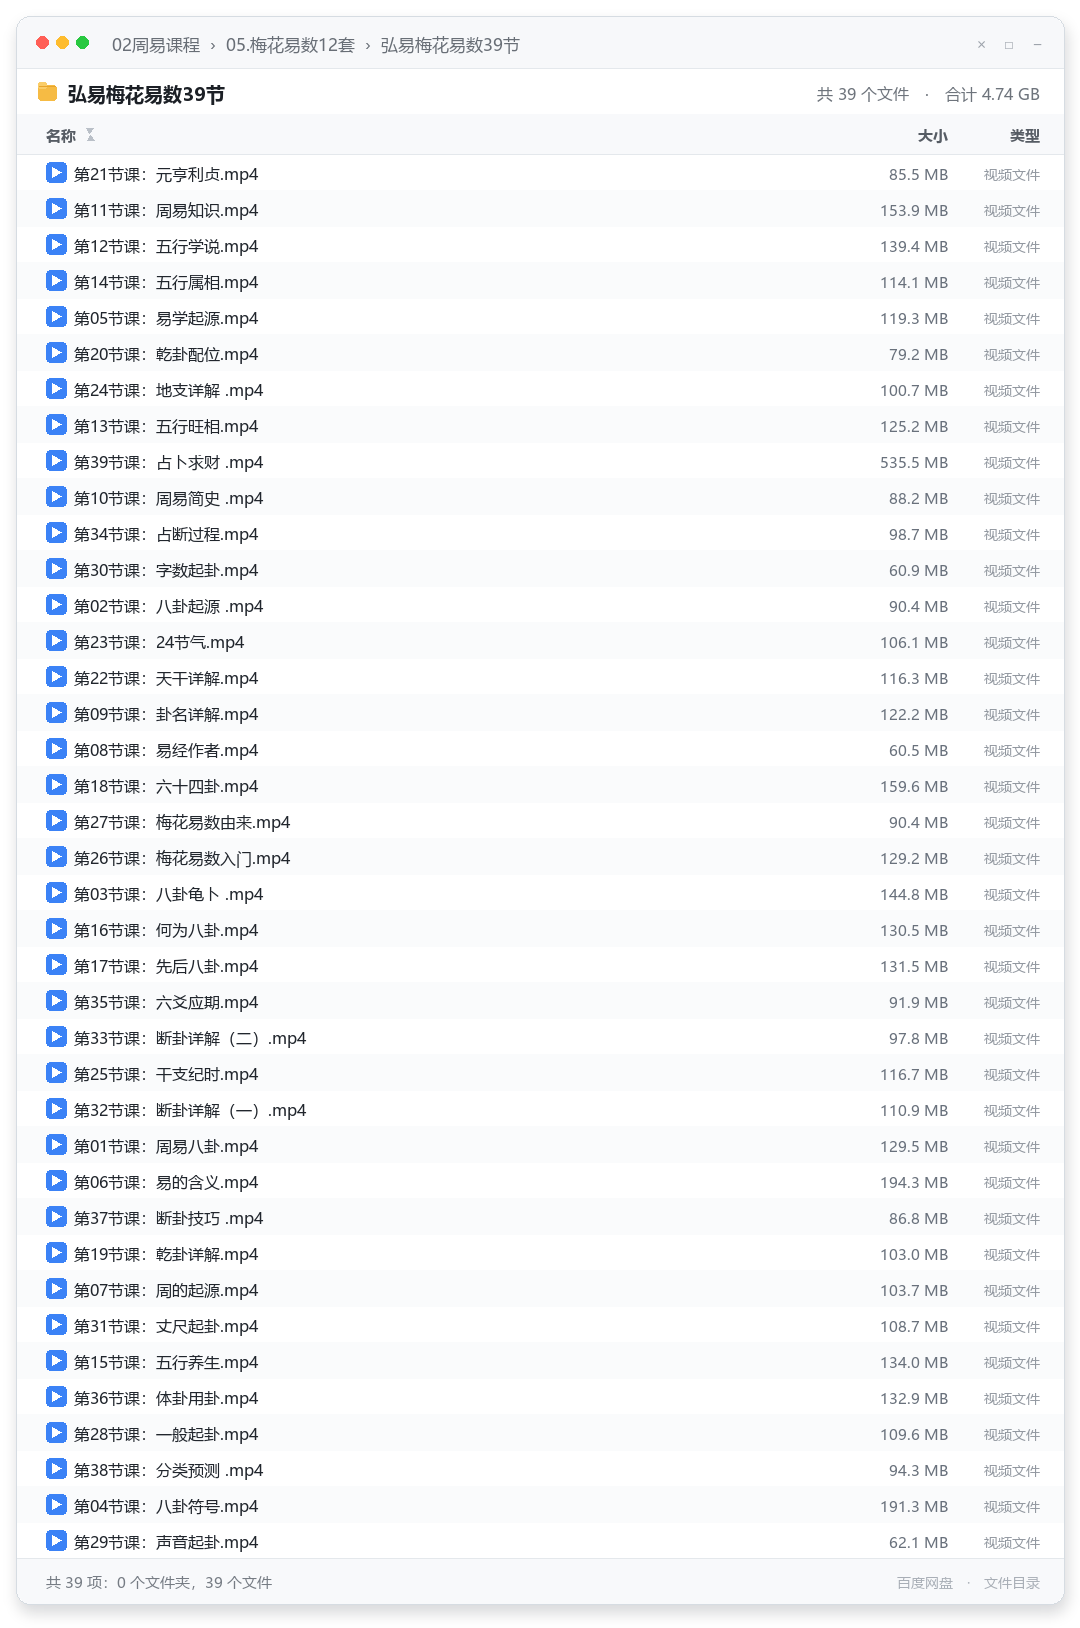Select the file 第38节课：分类预测.mp4
This screenshot has width=1080, height=1628.
pos(540,1470)
